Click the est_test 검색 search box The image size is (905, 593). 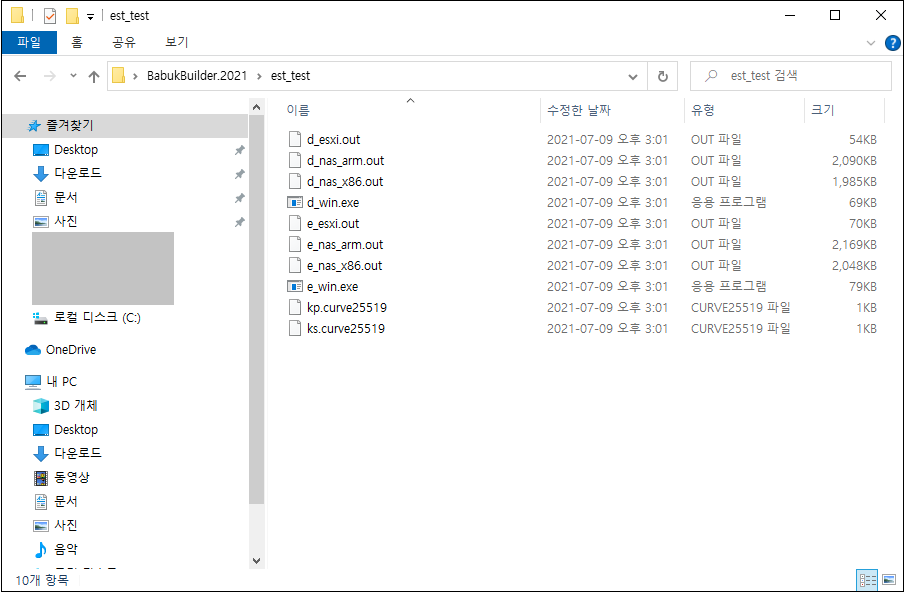[791, 76]
